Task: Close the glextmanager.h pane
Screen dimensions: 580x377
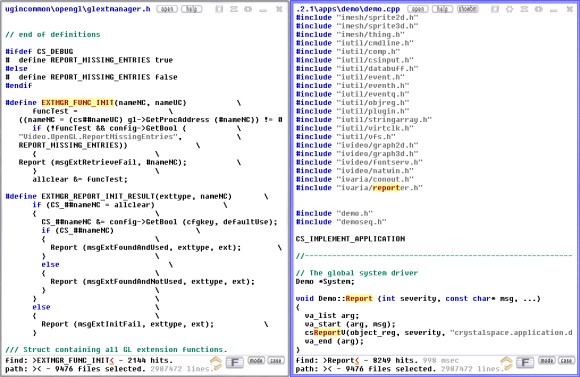Action: (x=279, y=9)
